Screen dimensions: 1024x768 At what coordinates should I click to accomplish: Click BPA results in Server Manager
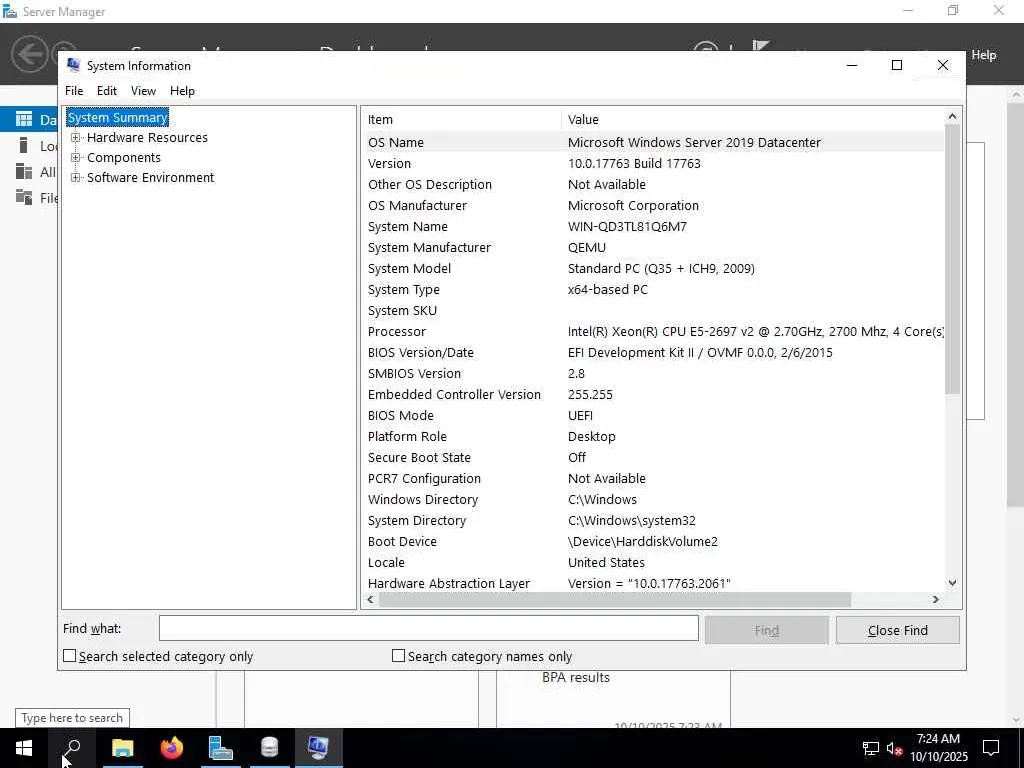(x=575, y=678)
